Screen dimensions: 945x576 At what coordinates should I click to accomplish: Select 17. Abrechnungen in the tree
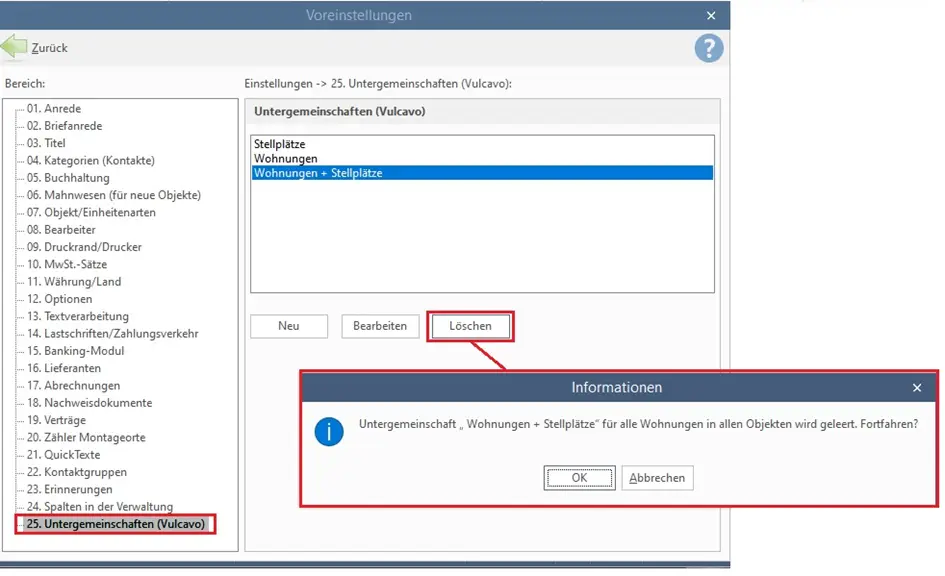click(x=74, y=385)
